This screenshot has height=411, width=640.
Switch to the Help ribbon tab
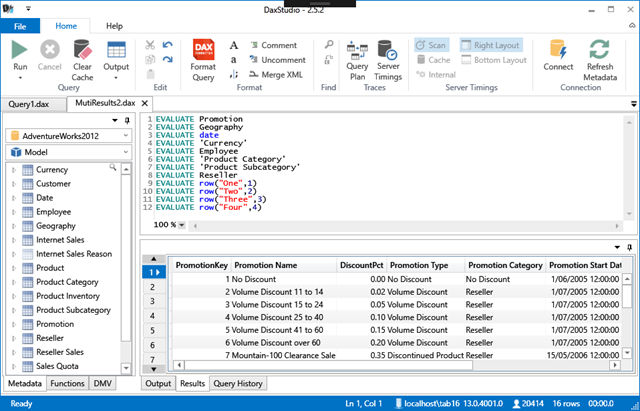114,26
